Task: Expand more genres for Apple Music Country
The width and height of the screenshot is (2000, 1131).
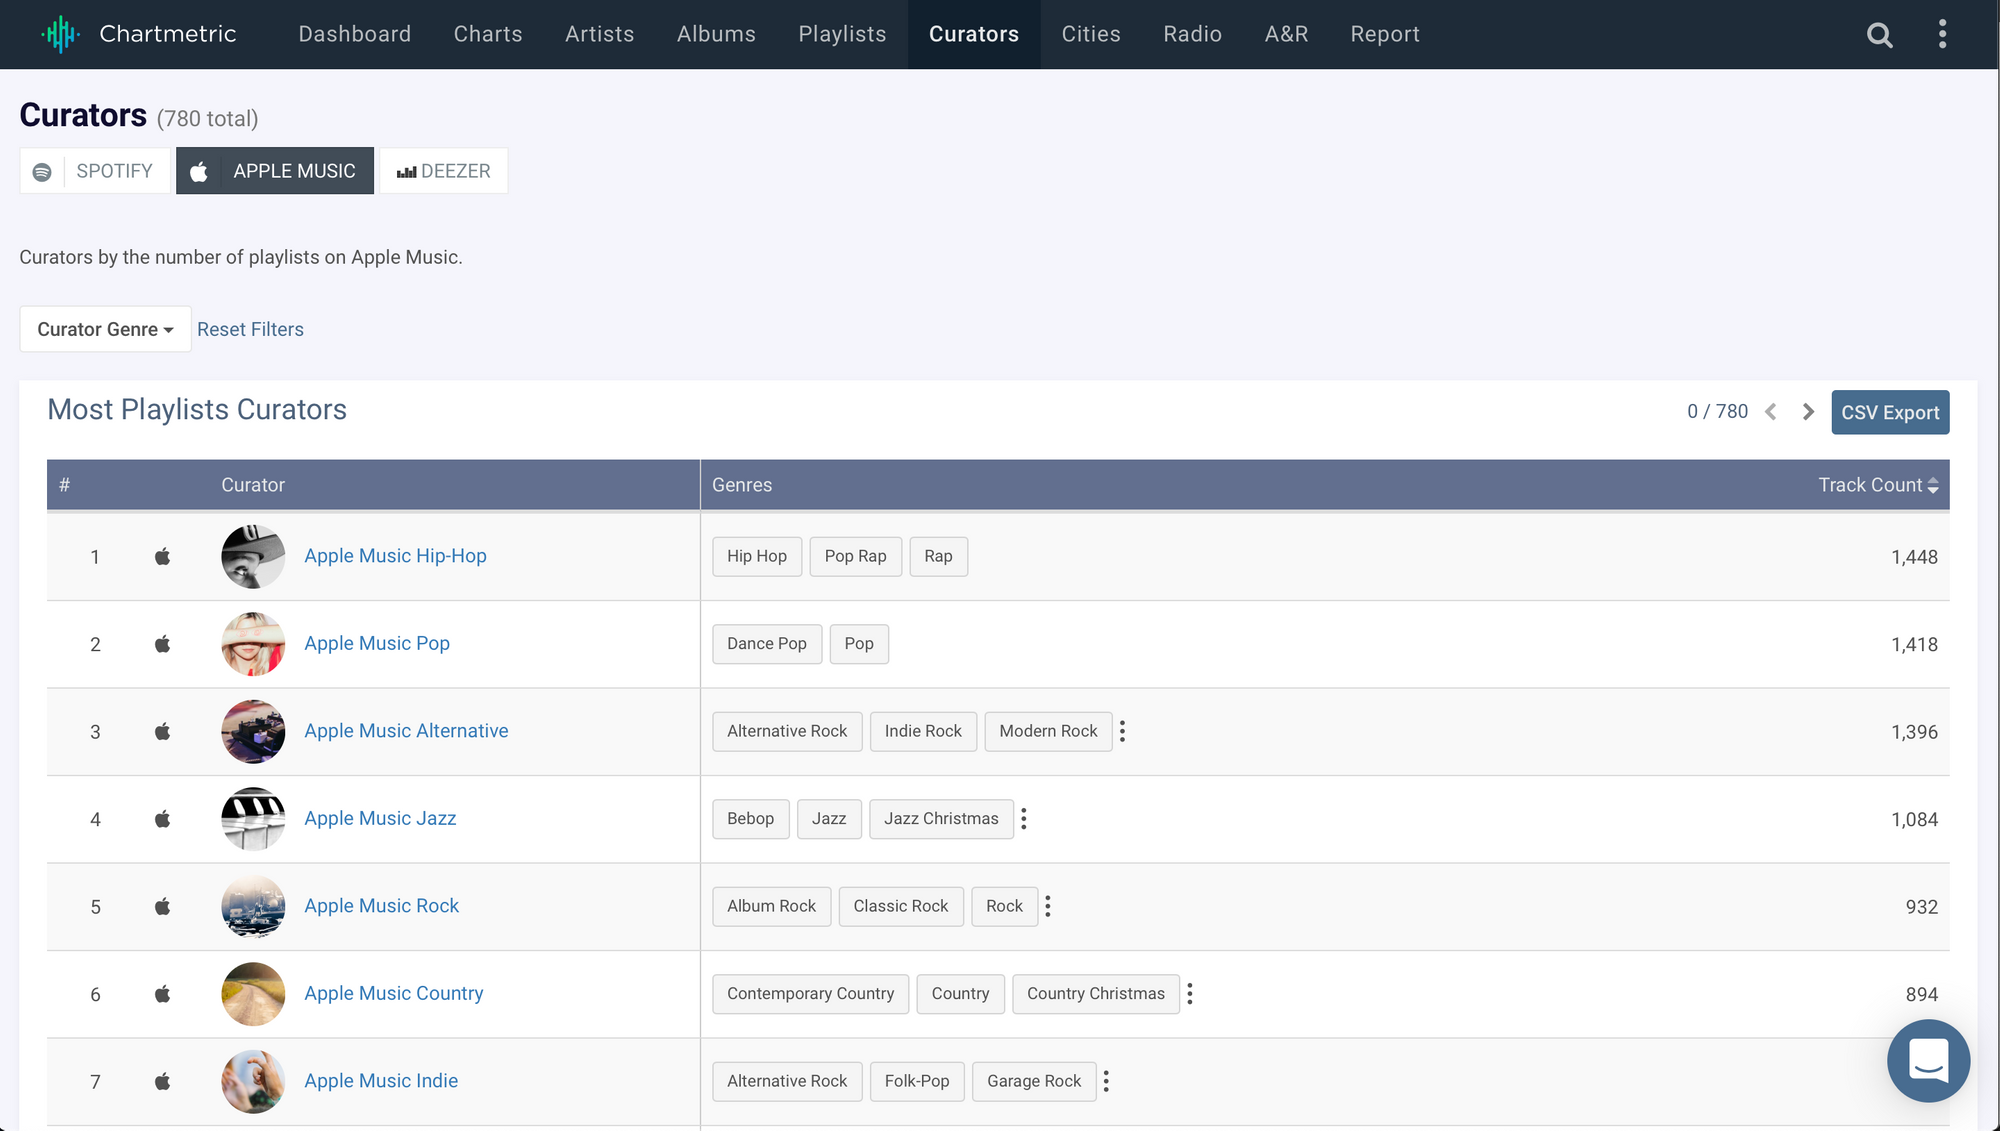Action: click(1190, 994)
